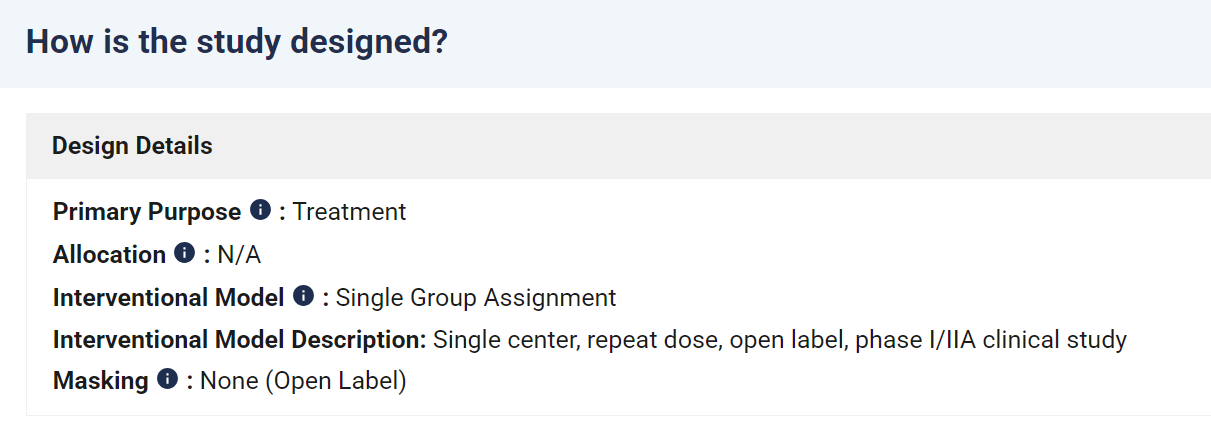Select "phase I/IIA clinical study" text

tap(991, 340)
